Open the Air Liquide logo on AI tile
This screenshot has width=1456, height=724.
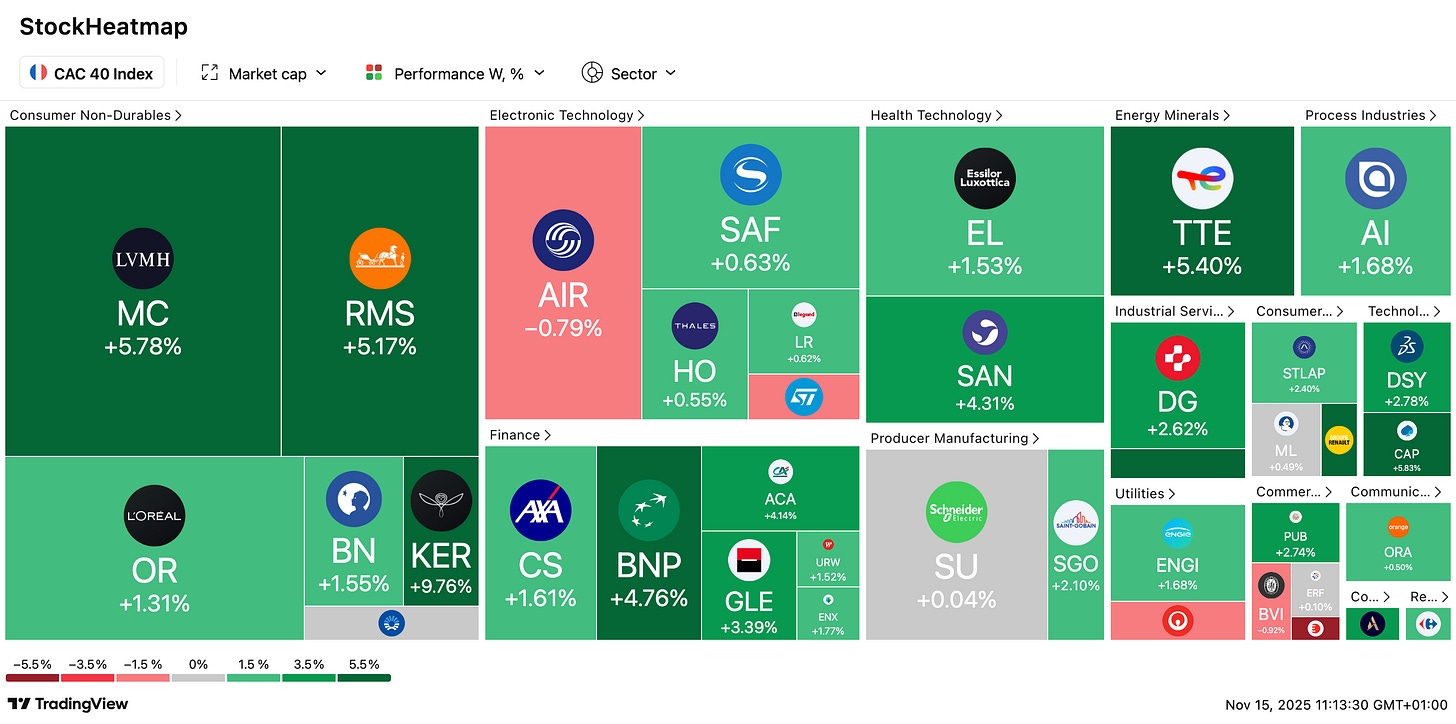(1375, 178)
